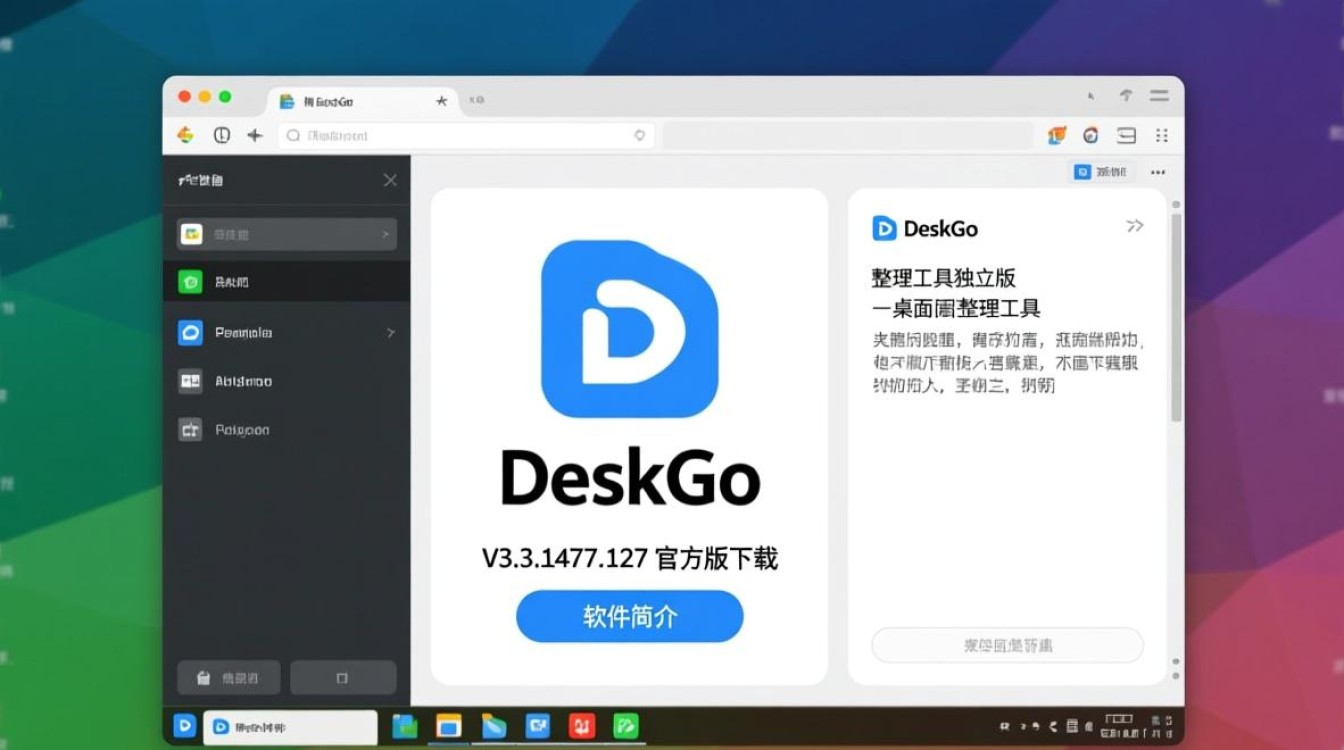
Task: Expand the blue chat sidebar entry
Action: point(391,332)
